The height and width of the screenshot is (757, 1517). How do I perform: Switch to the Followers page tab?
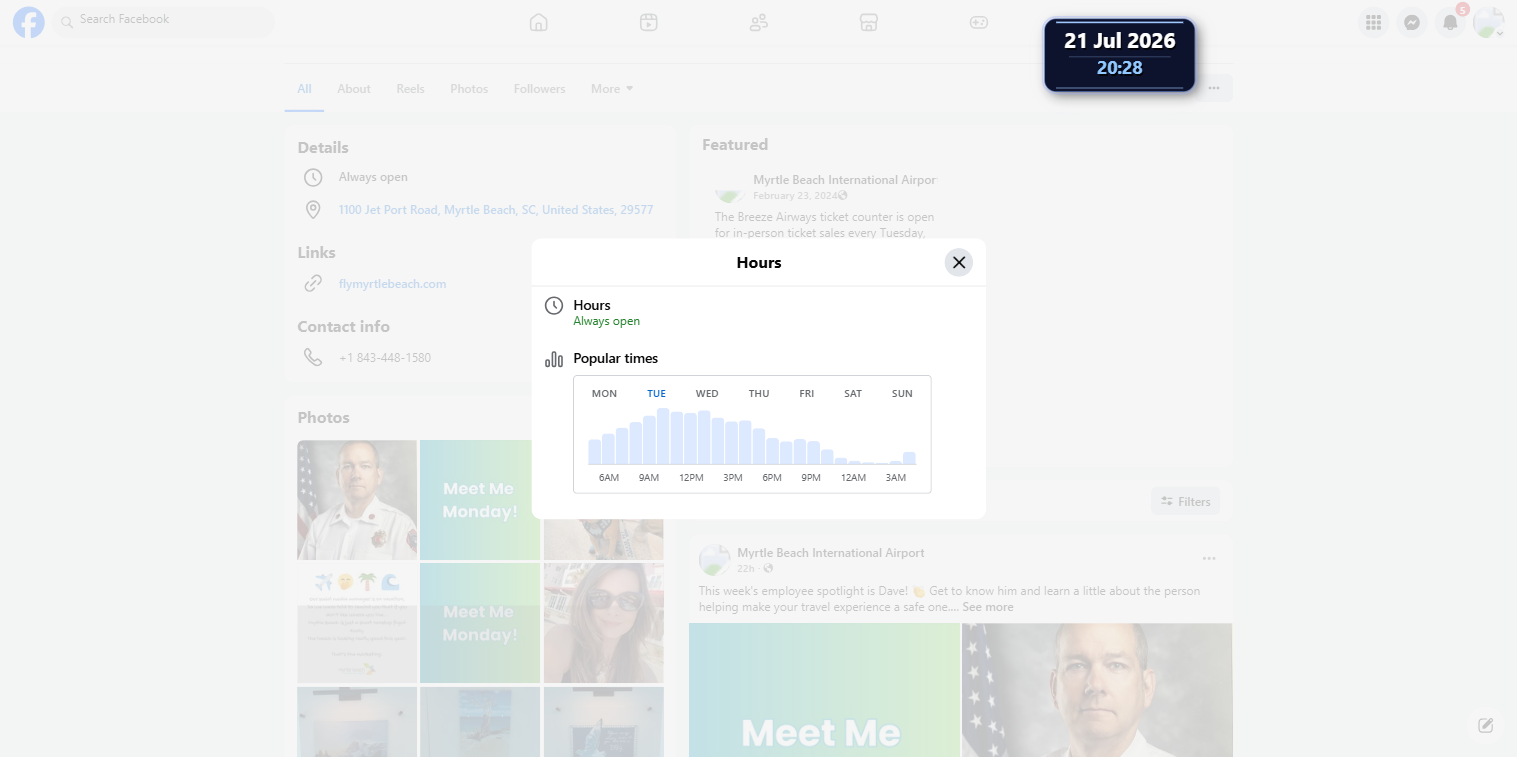[x=540, y=89]
